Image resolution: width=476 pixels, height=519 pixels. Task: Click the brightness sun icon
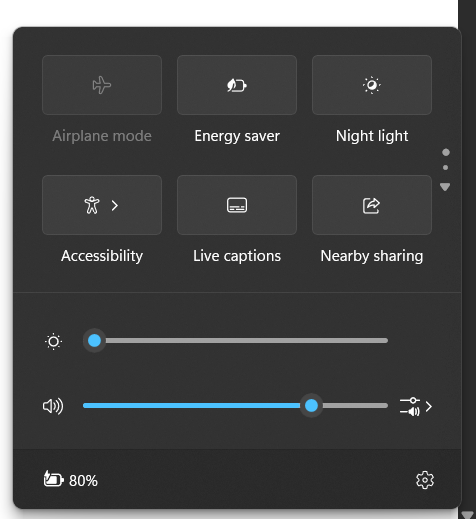[x=53, y=341]
